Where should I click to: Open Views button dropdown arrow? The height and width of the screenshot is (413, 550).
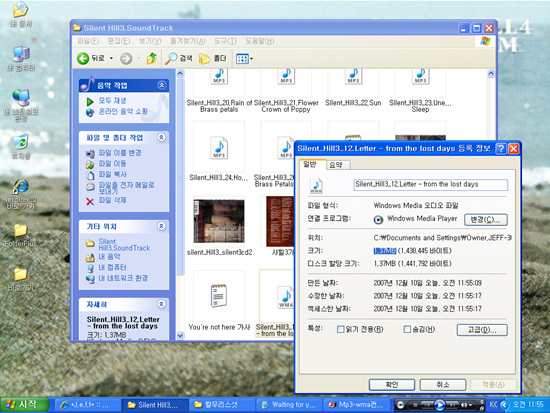pos(251,59)
